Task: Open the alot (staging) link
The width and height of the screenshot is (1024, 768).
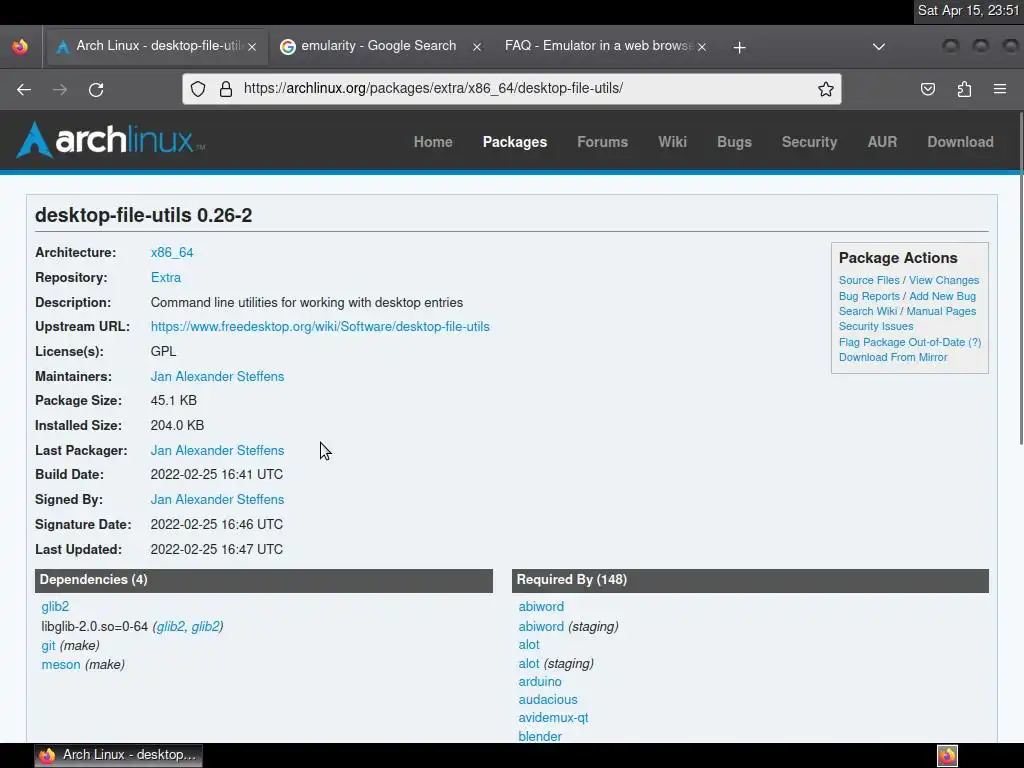Action: [529, 664]
